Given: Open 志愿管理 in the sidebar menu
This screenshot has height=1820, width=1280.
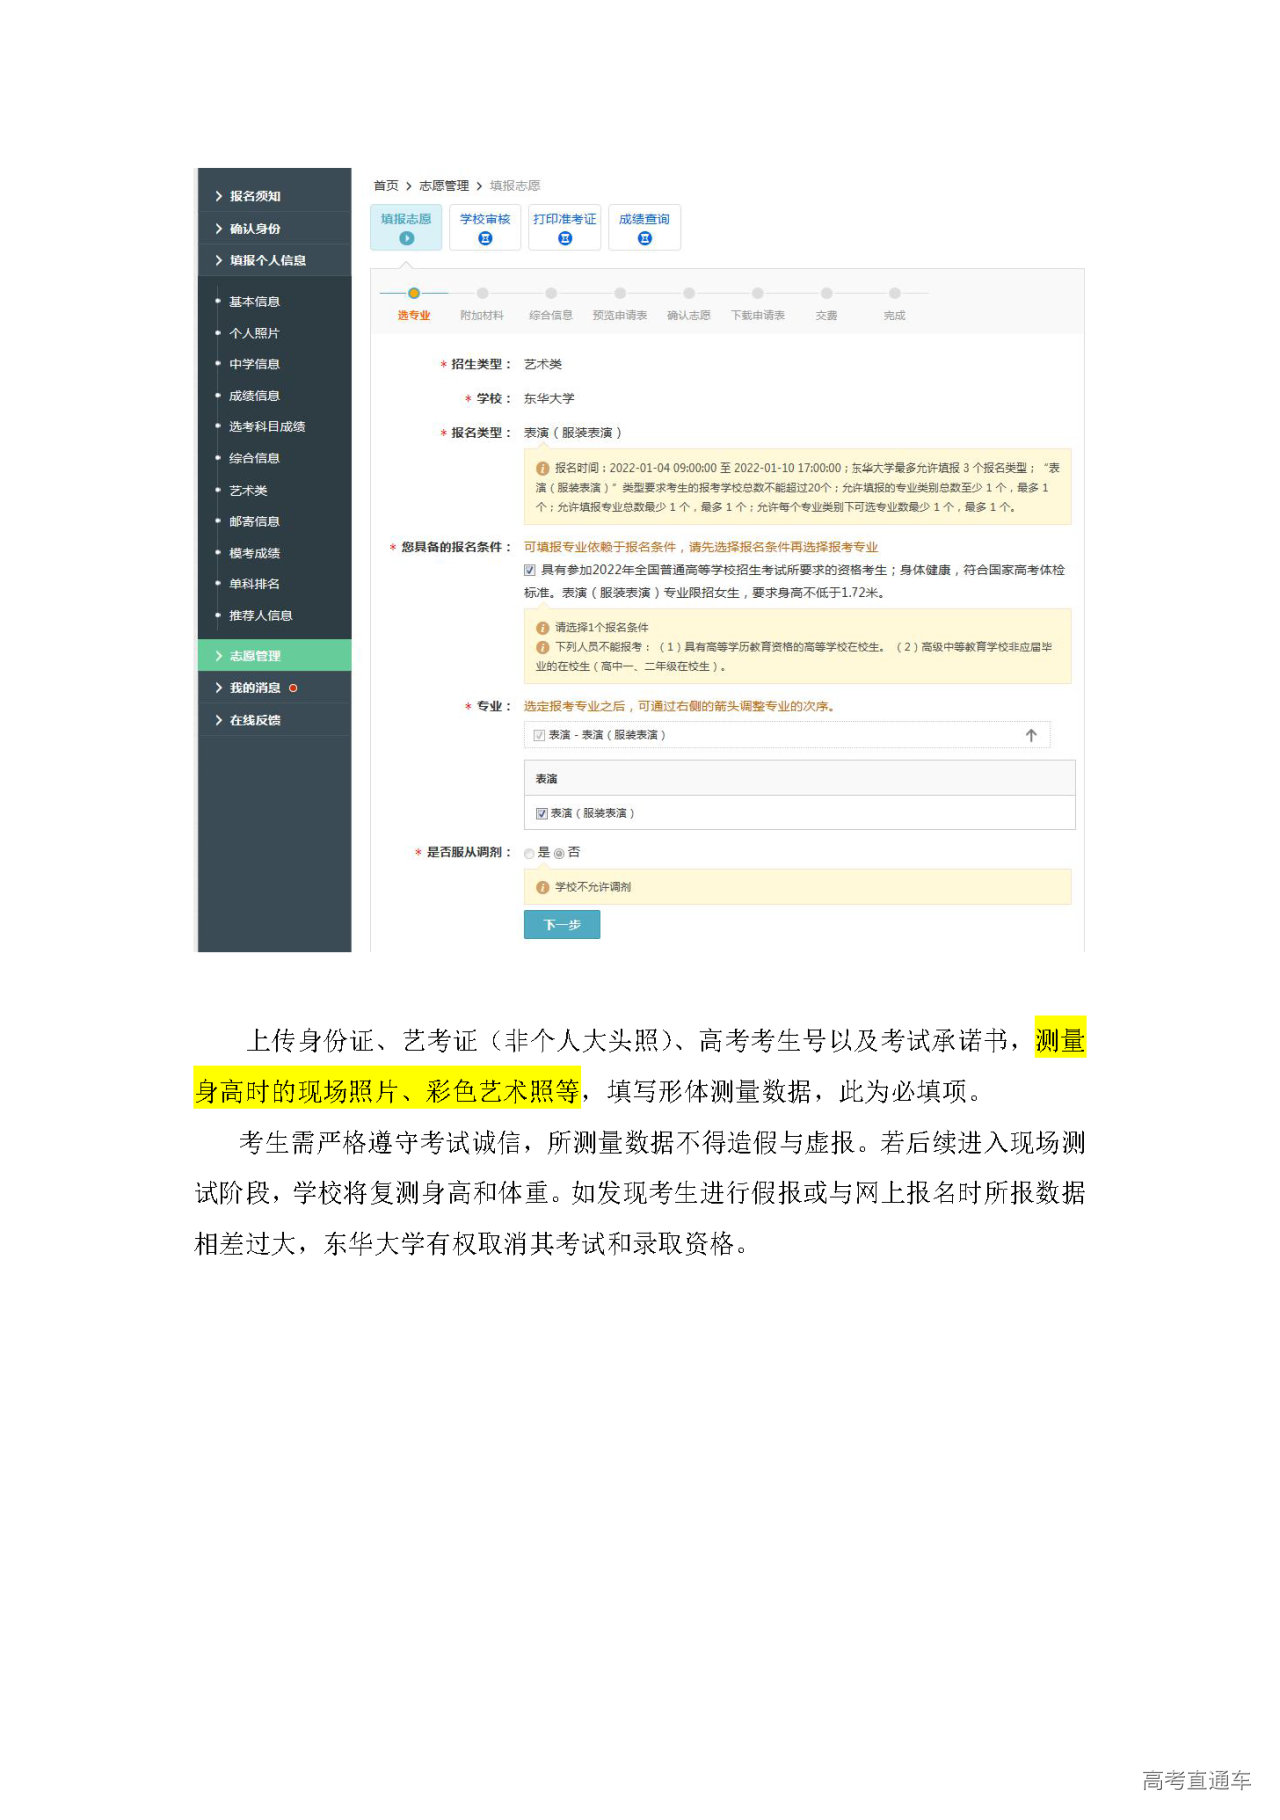Looking at the screenshot, I should click(255, 656).
